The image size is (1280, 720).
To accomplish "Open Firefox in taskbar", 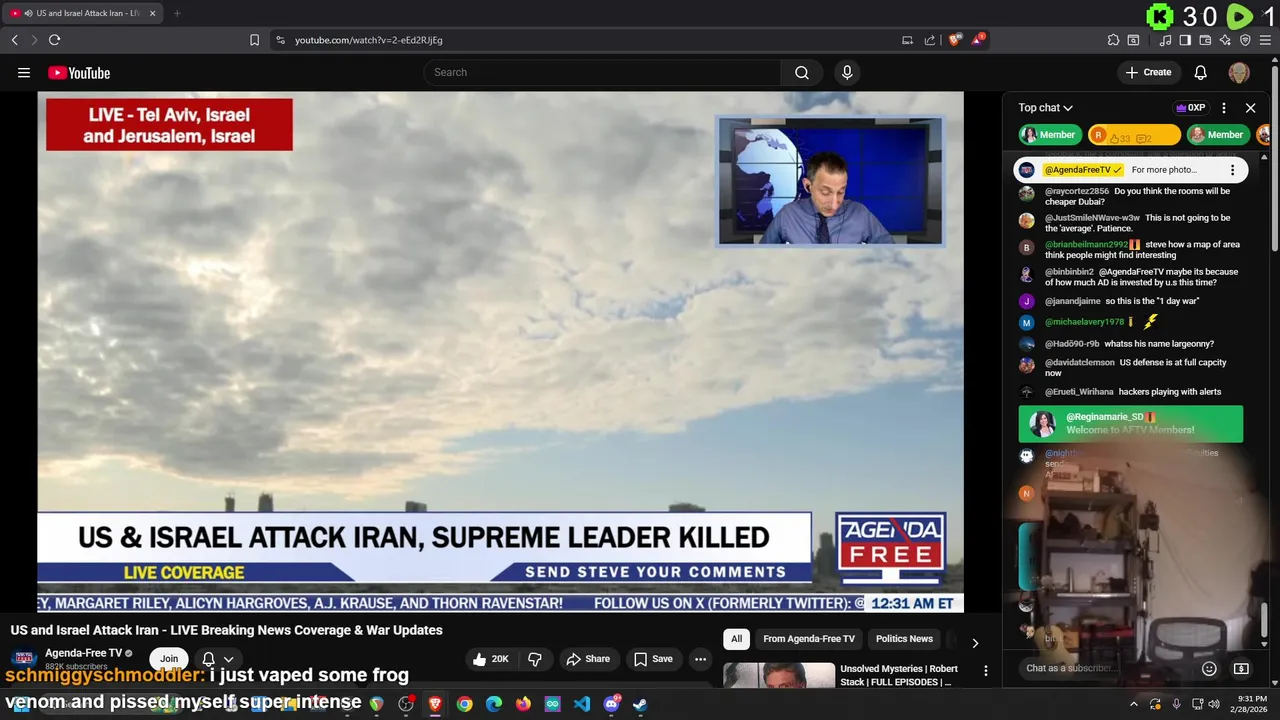I will (523, 704).
